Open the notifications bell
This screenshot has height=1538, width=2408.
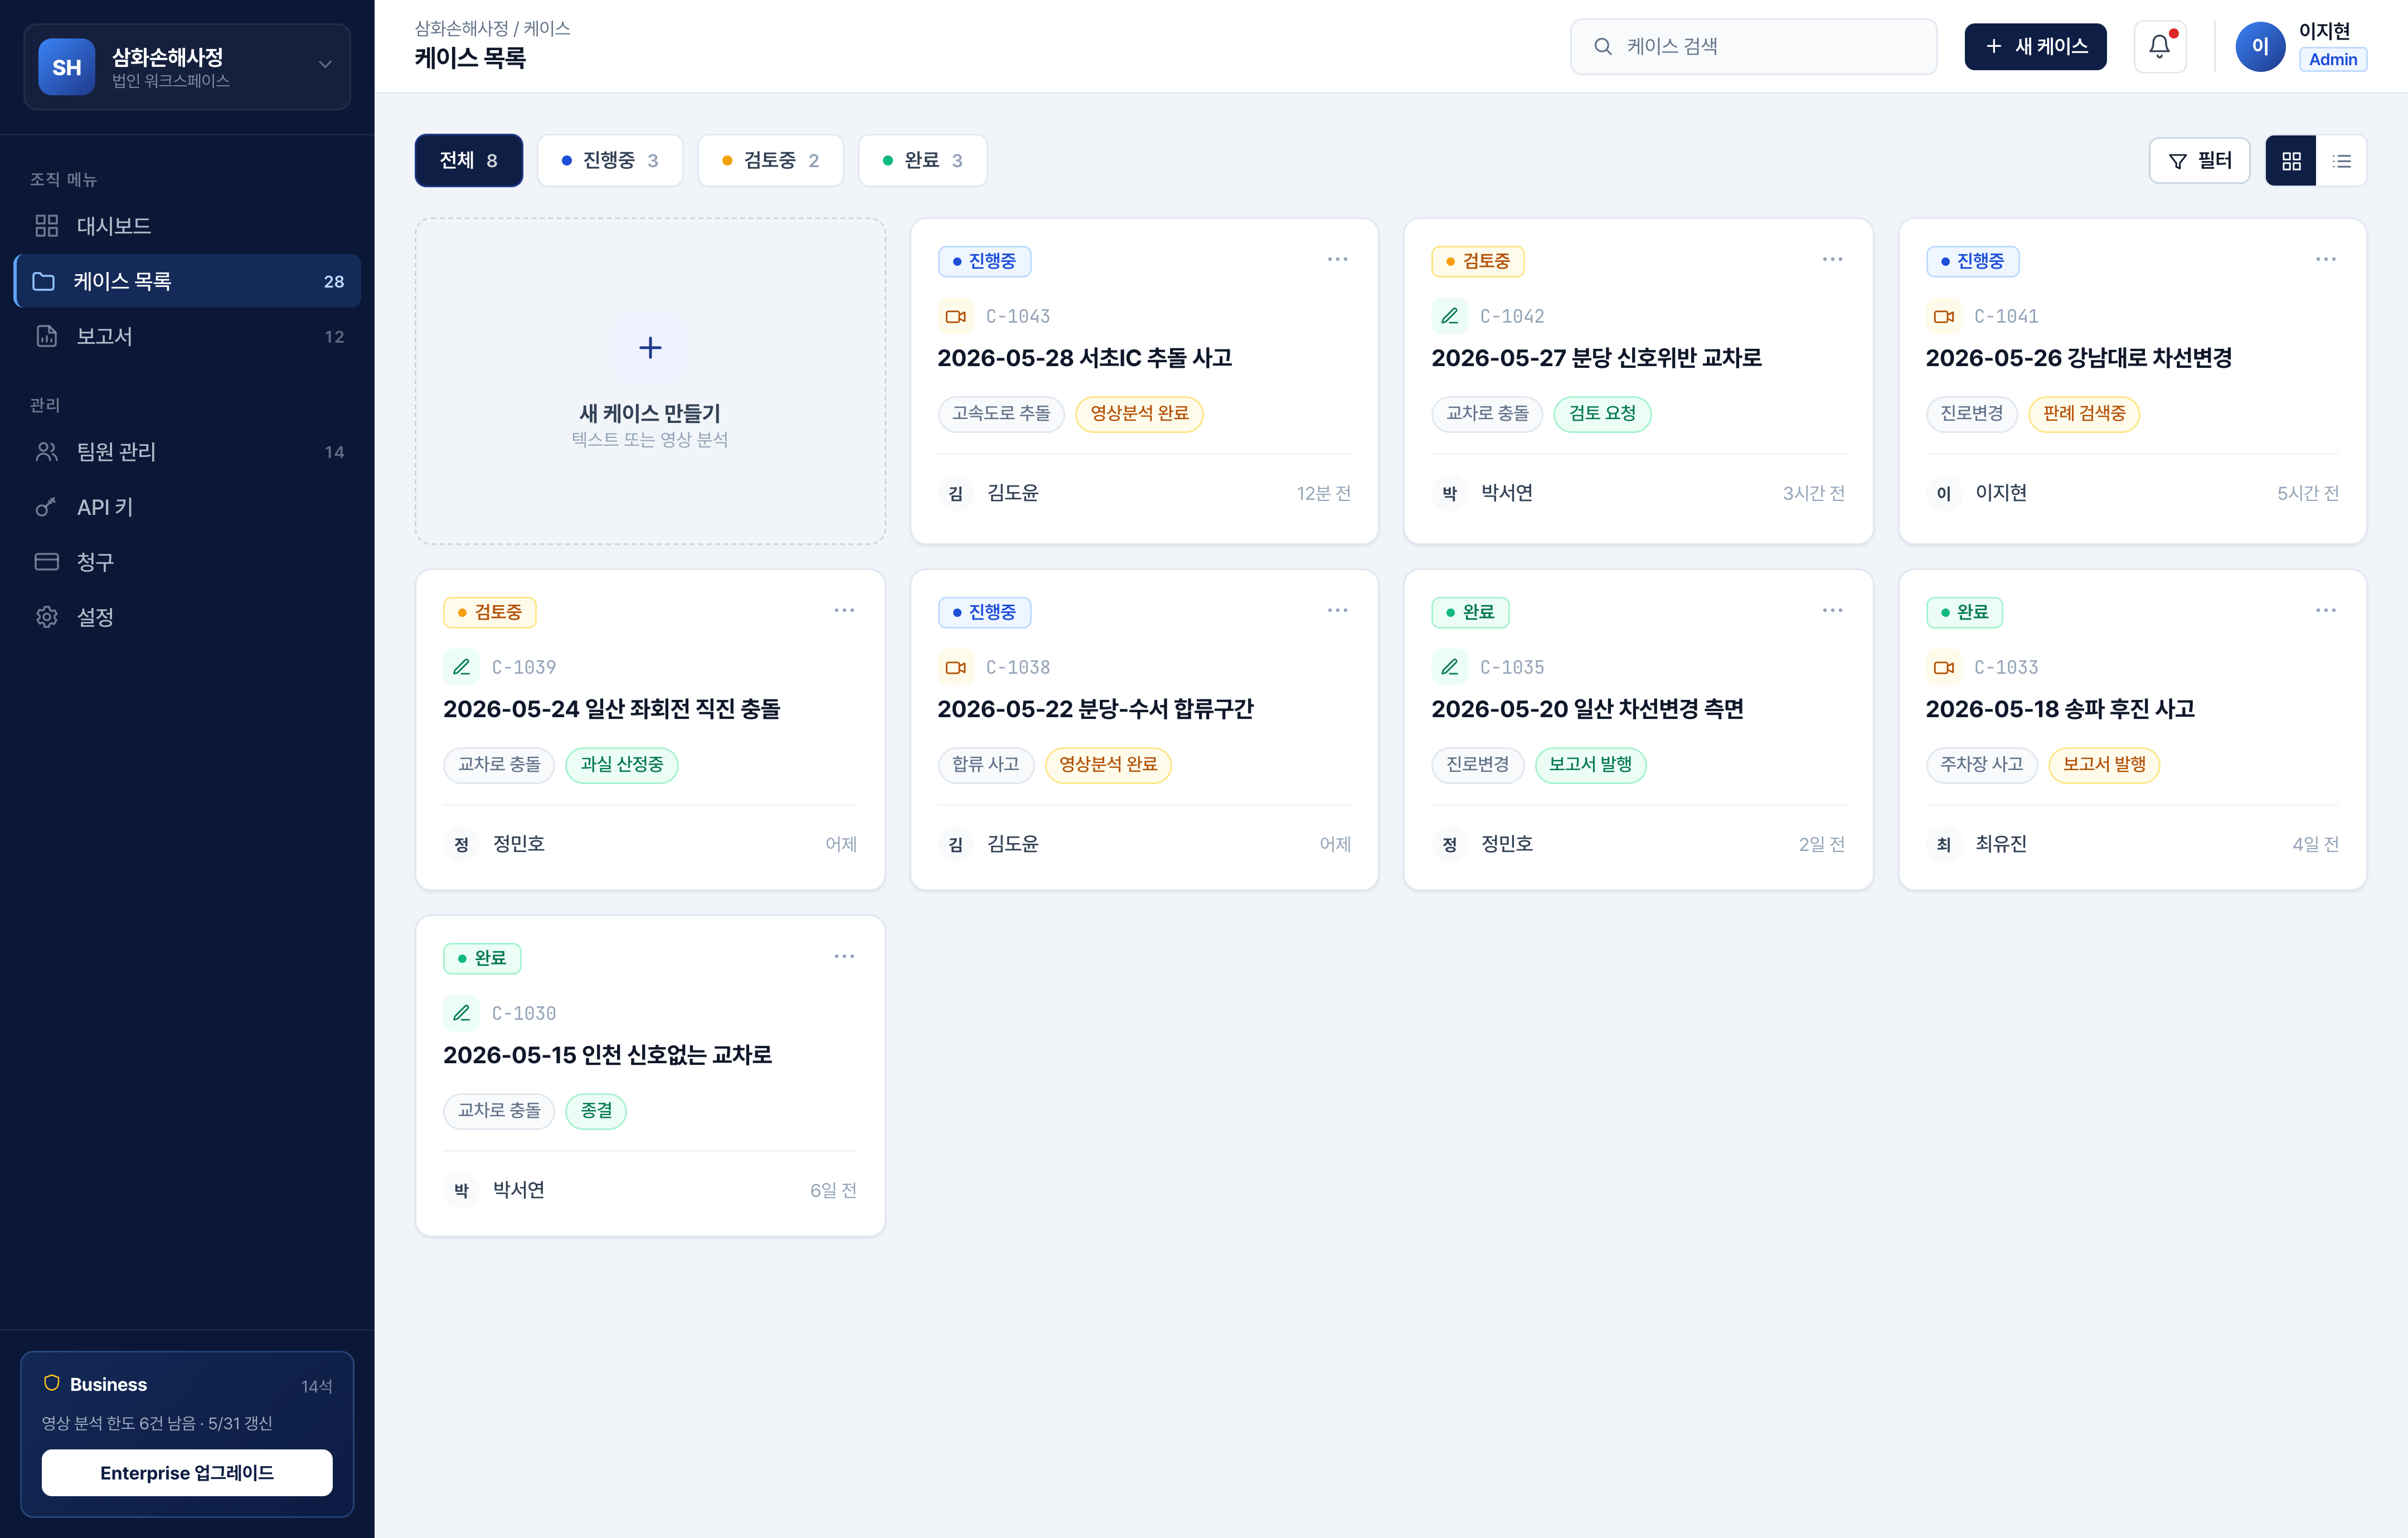pos(2159,46)
